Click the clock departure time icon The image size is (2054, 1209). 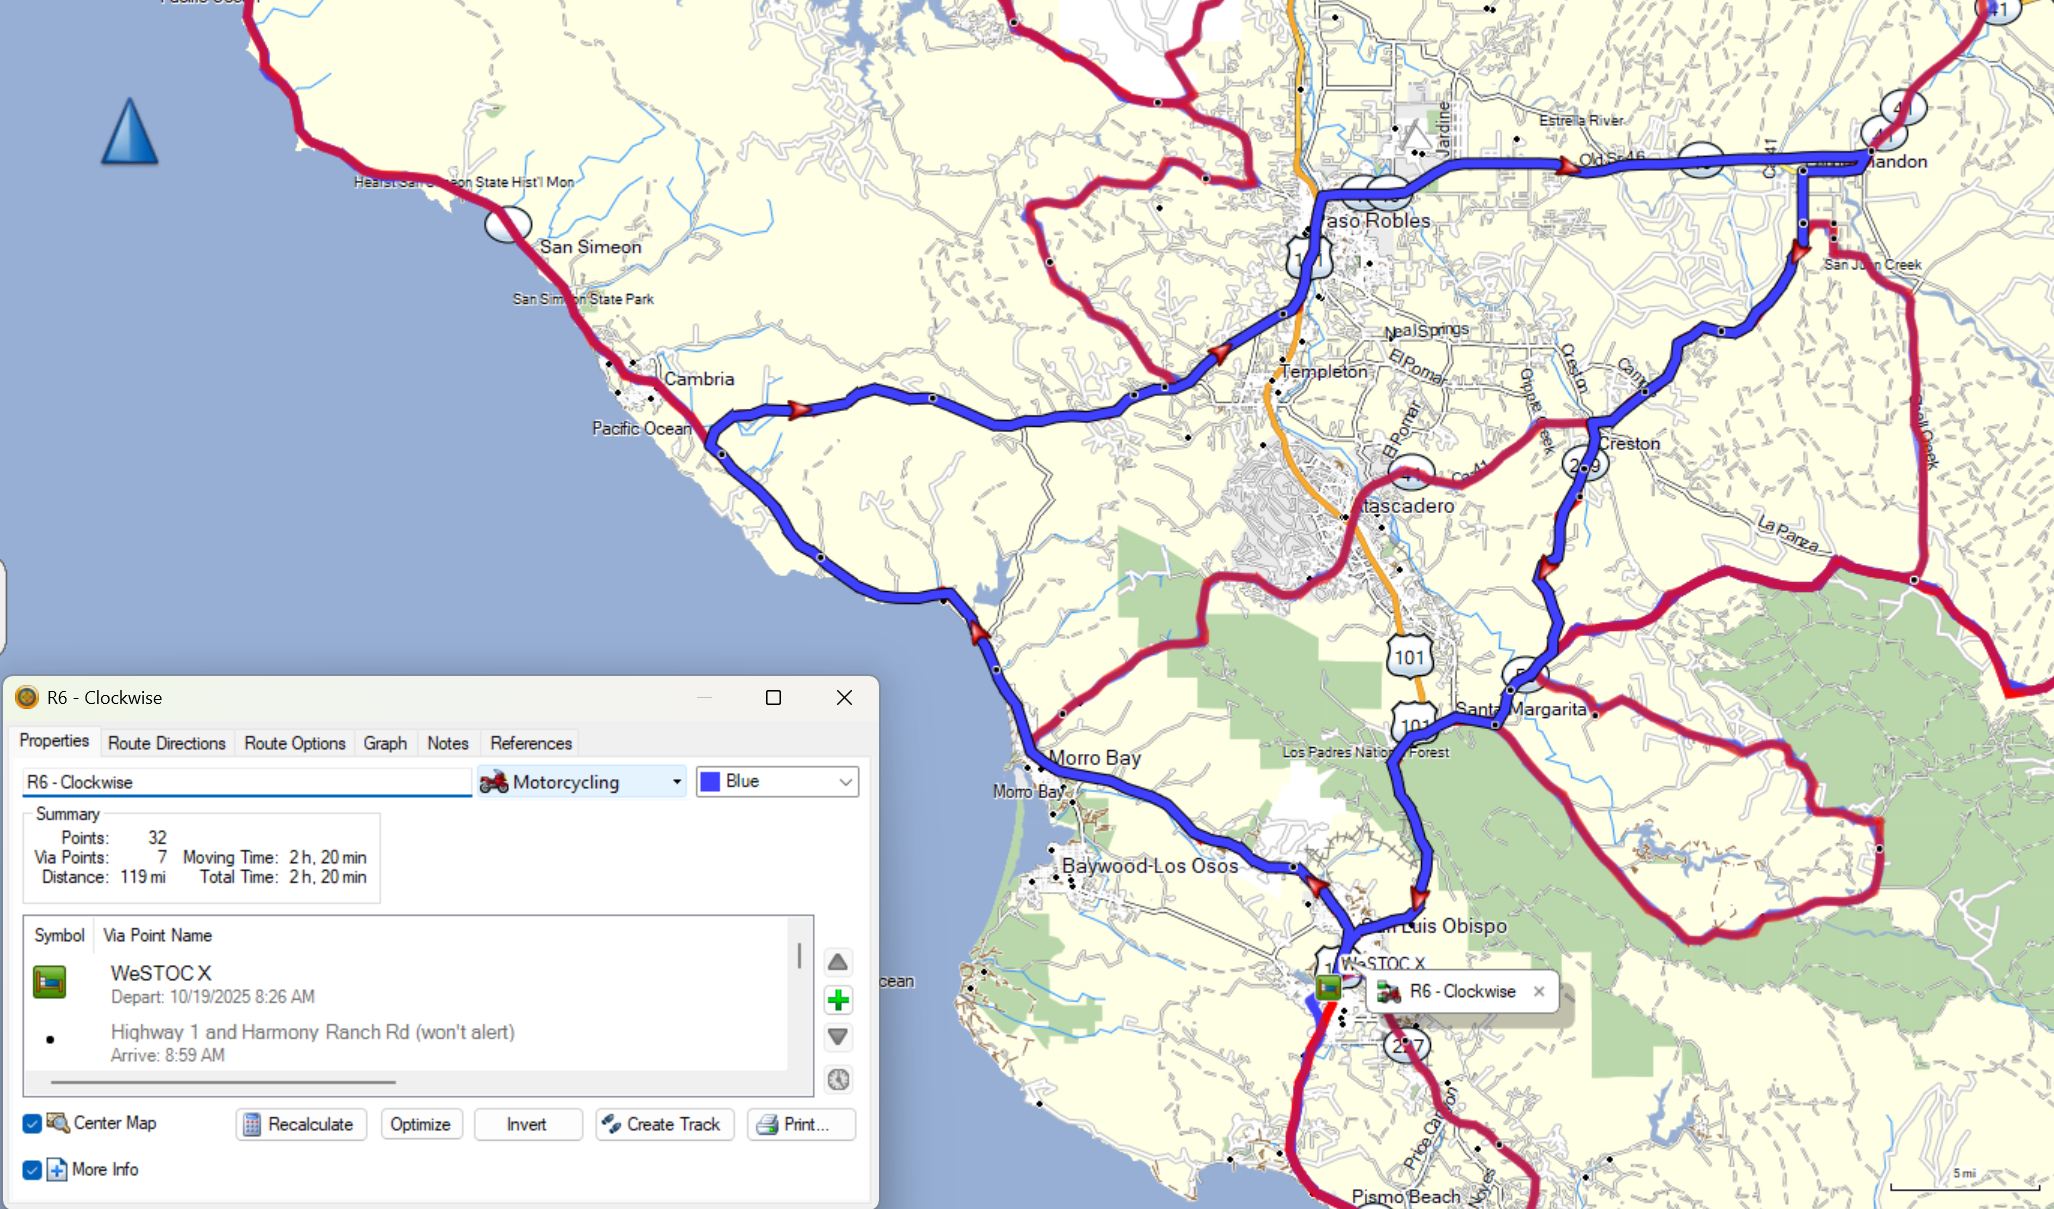click(x=838, y=1079)
